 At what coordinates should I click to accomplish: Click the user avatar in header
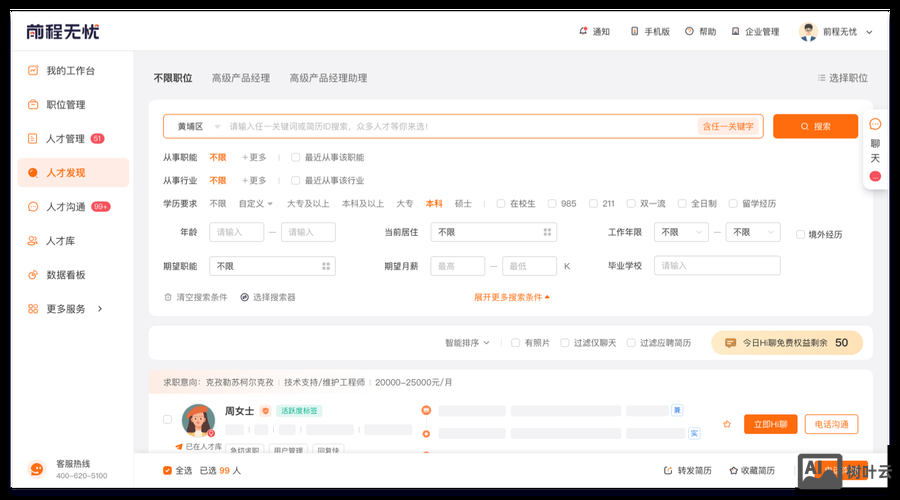tap(808, 32)
